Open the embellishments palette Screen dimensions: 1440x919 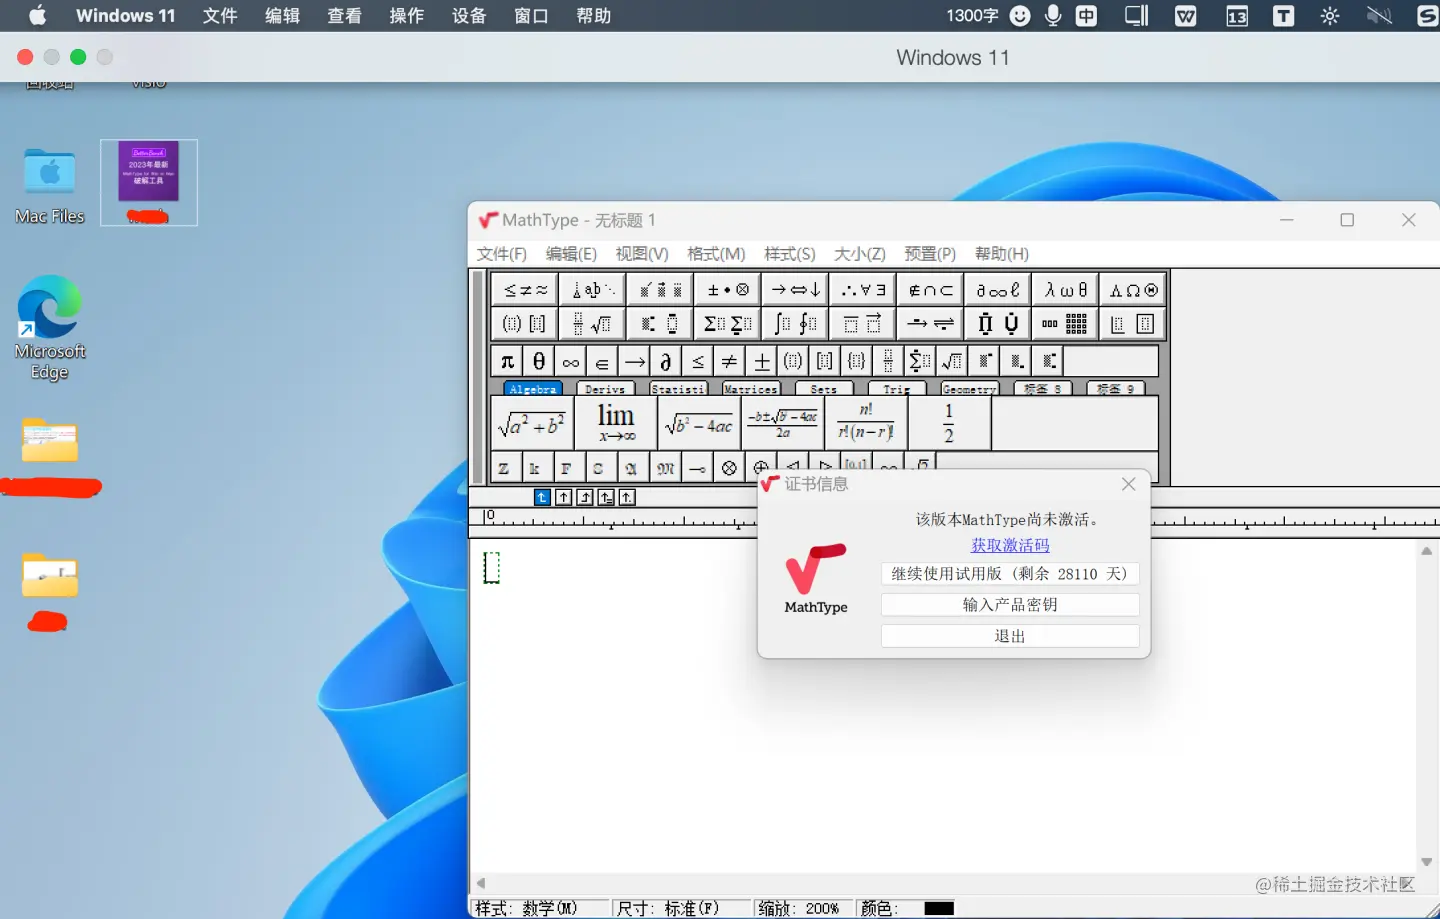tap(660, 290)
